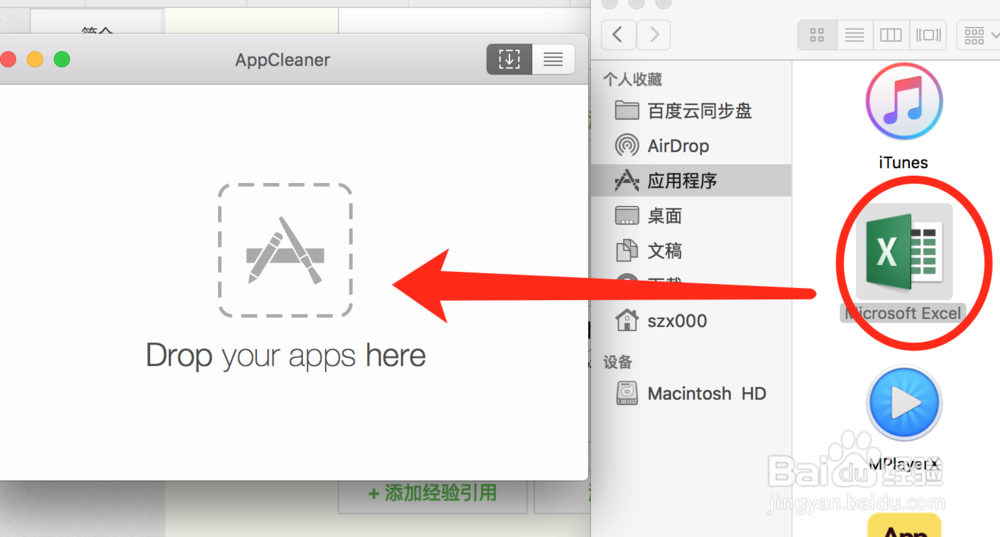
Task: Click the iTunes file name label
Action: point(903,163)
